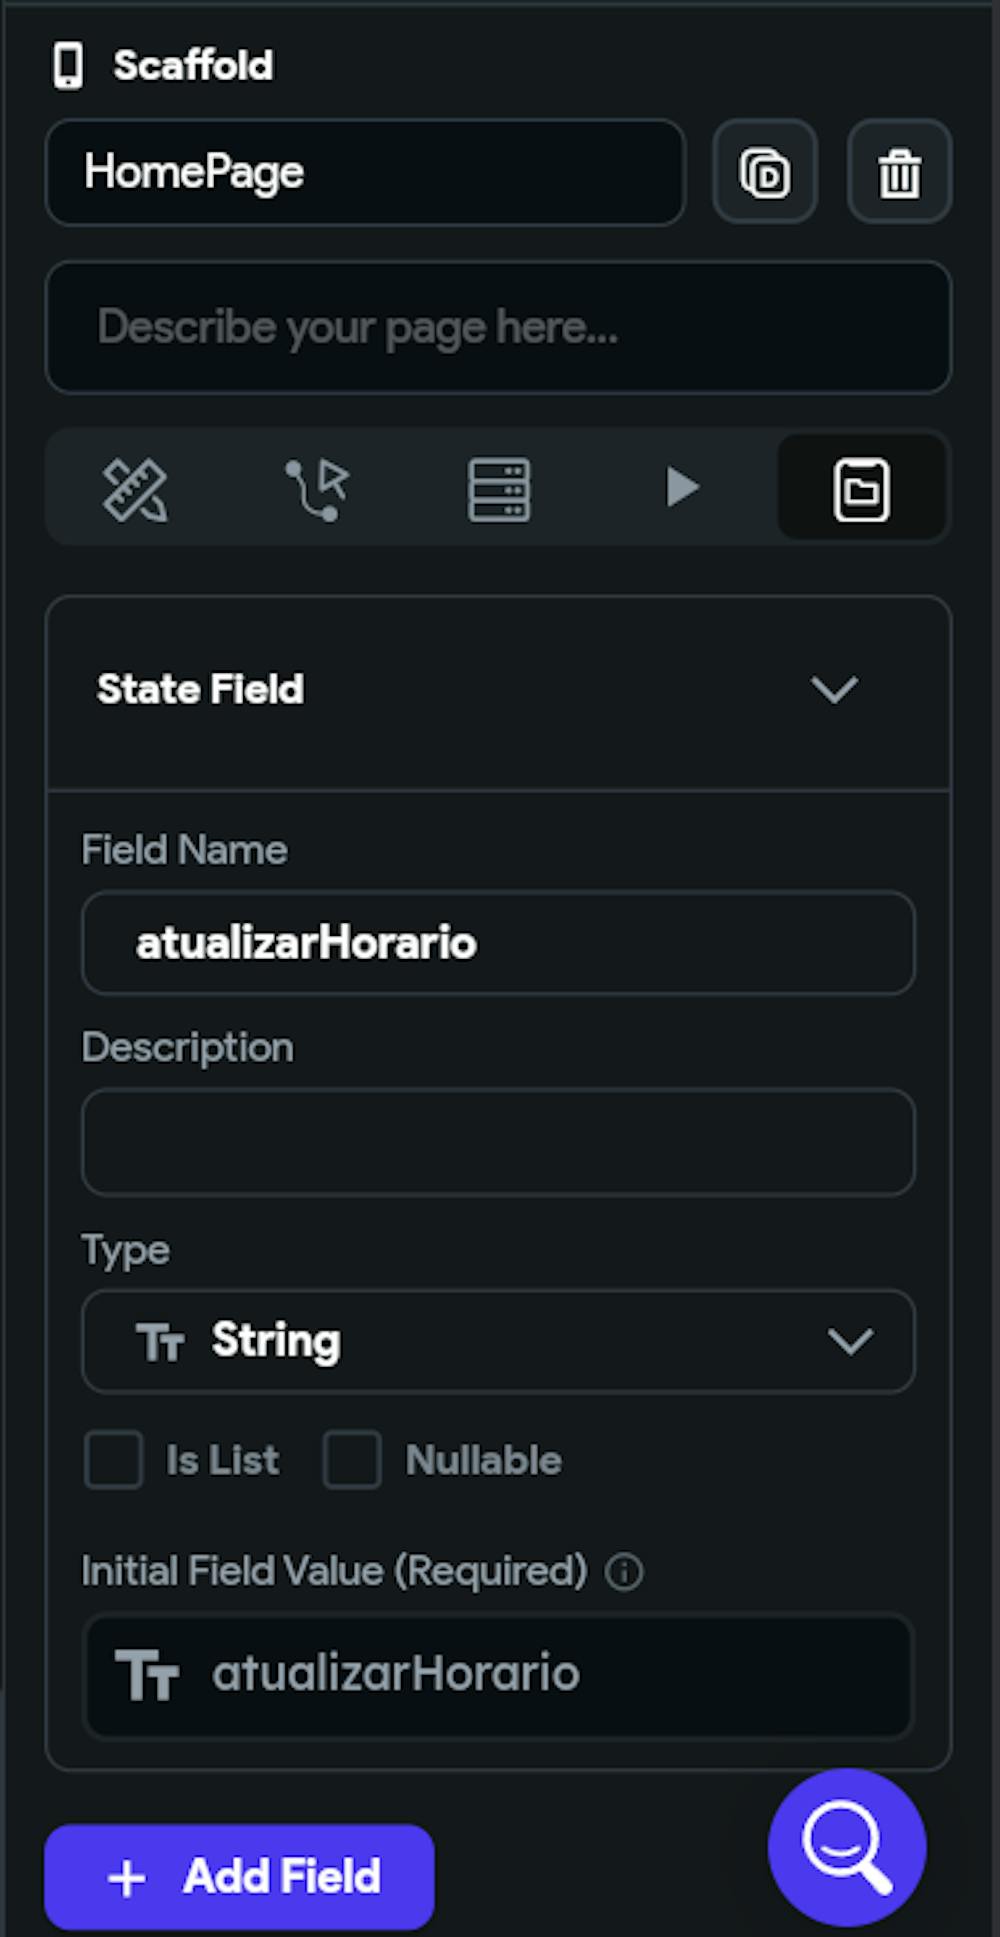
Task: Click the info icon beside Initial Field Value
Action: click(624, 1571)
